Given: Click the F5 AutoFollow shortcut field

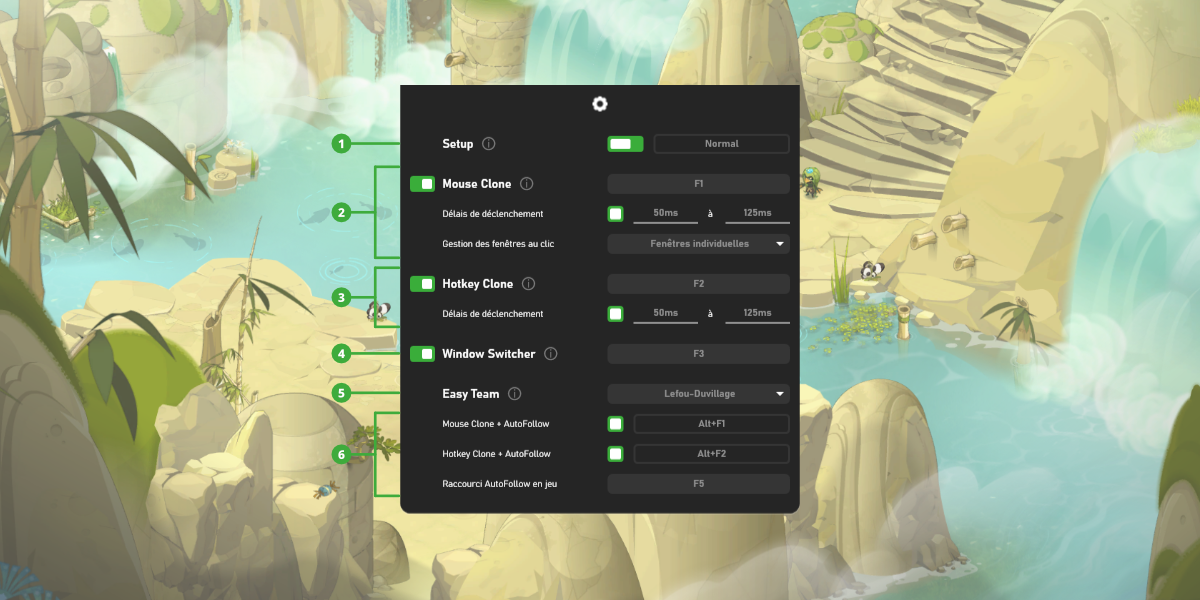Looking at the screenshot, I should pos(698,484).
